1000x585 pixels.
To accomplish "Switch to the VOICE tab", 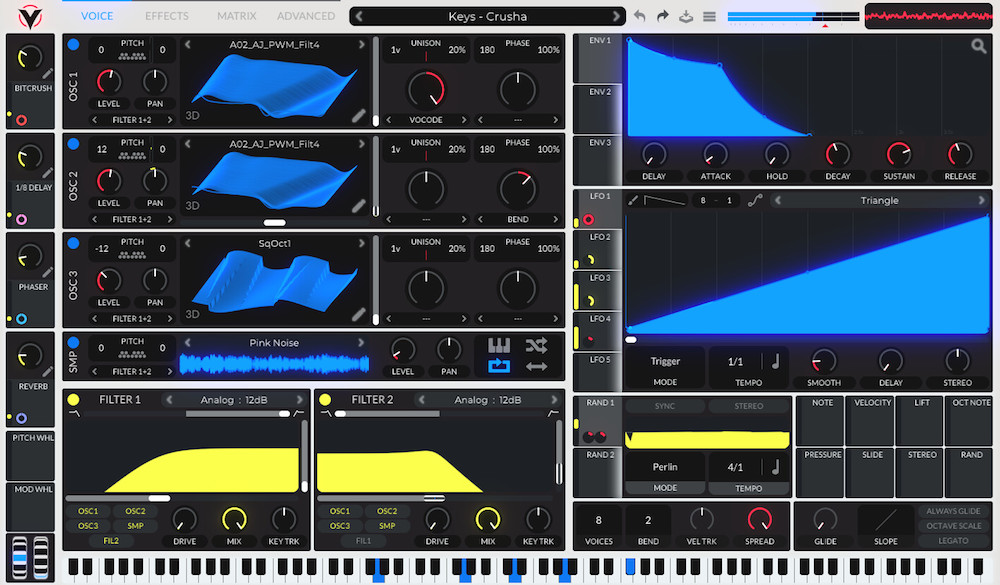I will (97, 16).
